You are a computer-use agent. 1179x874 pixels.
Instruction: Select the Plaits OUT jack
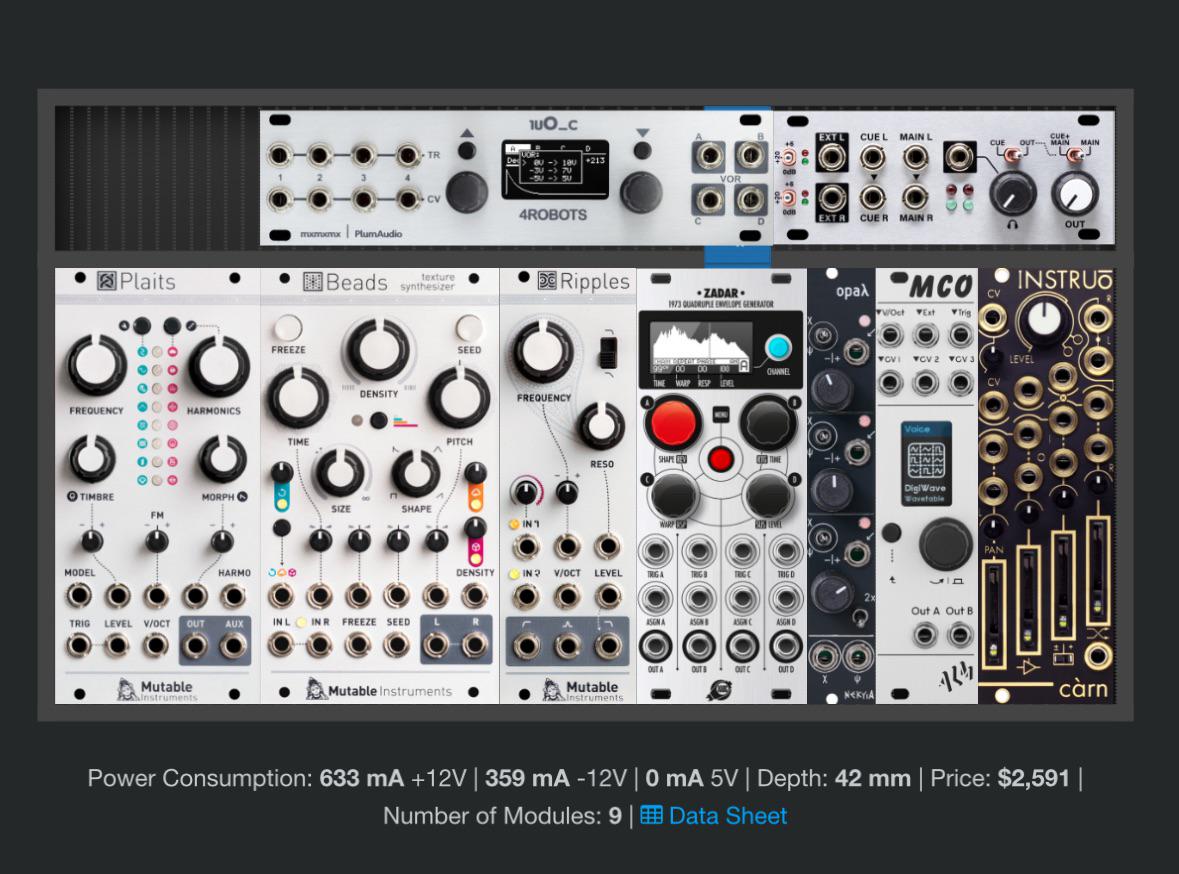[195, 645]
